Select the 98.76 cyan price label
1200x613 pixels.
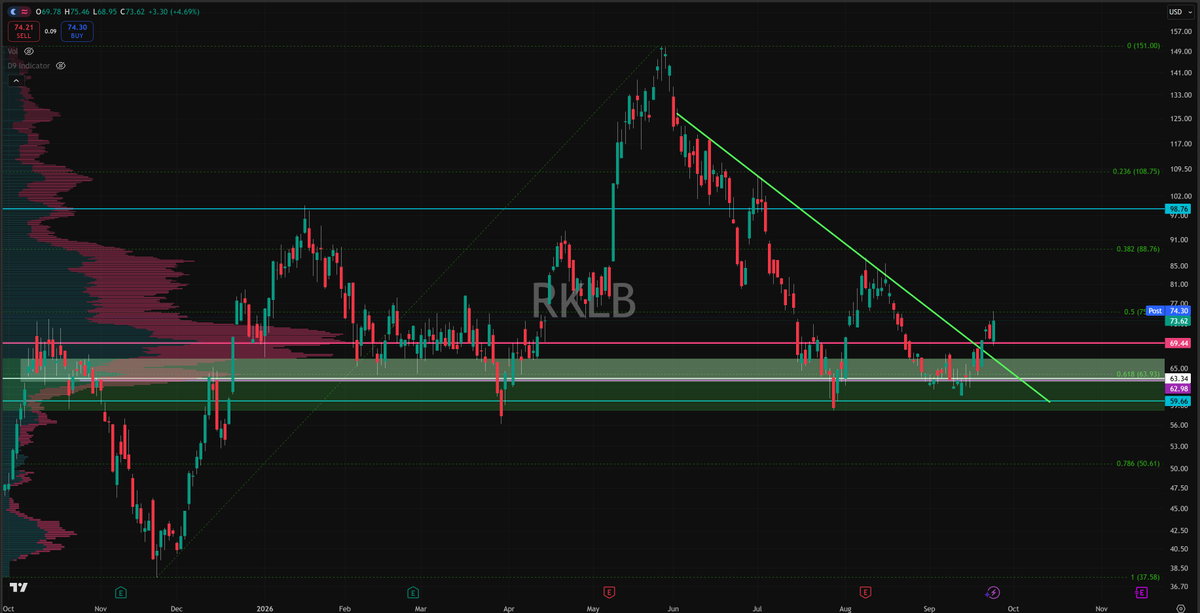tap(1176, 209)
